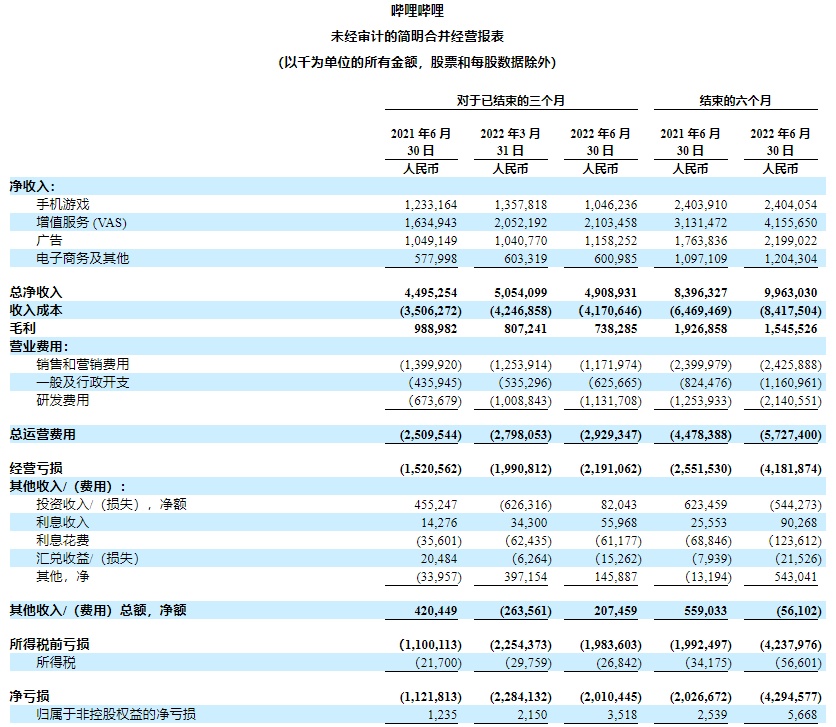Image resolution: width=836 pixels, height=727 pixels.
Task: Select the row label 电子商务及其他
Action: click(83, 259)
